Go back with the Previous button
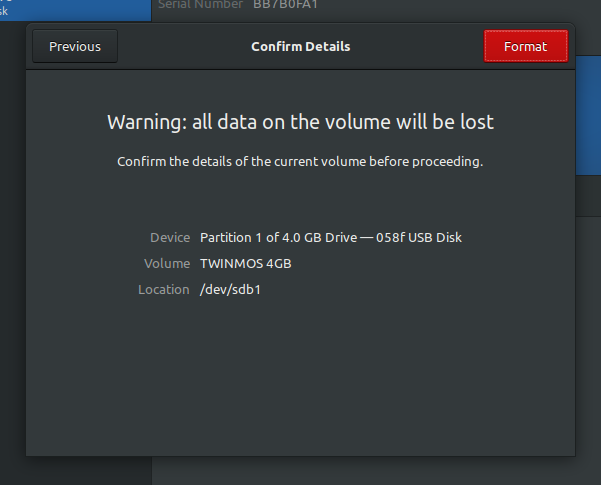 pos(75,46)
